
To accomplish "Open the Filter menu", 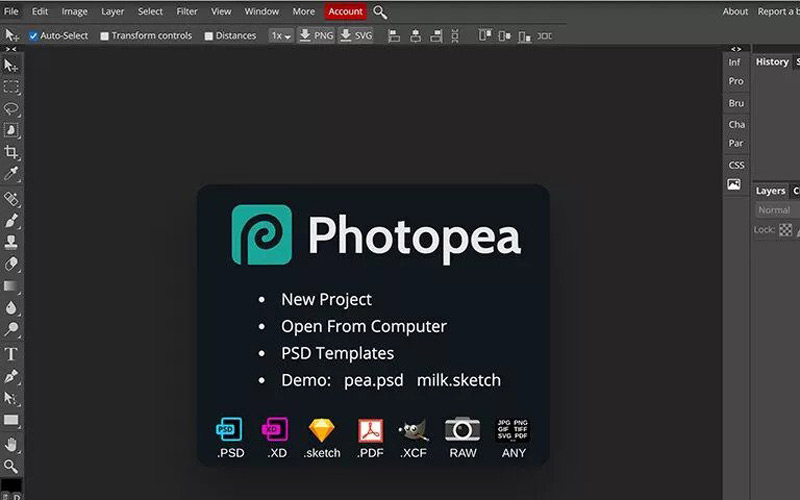I will (187, 11).
